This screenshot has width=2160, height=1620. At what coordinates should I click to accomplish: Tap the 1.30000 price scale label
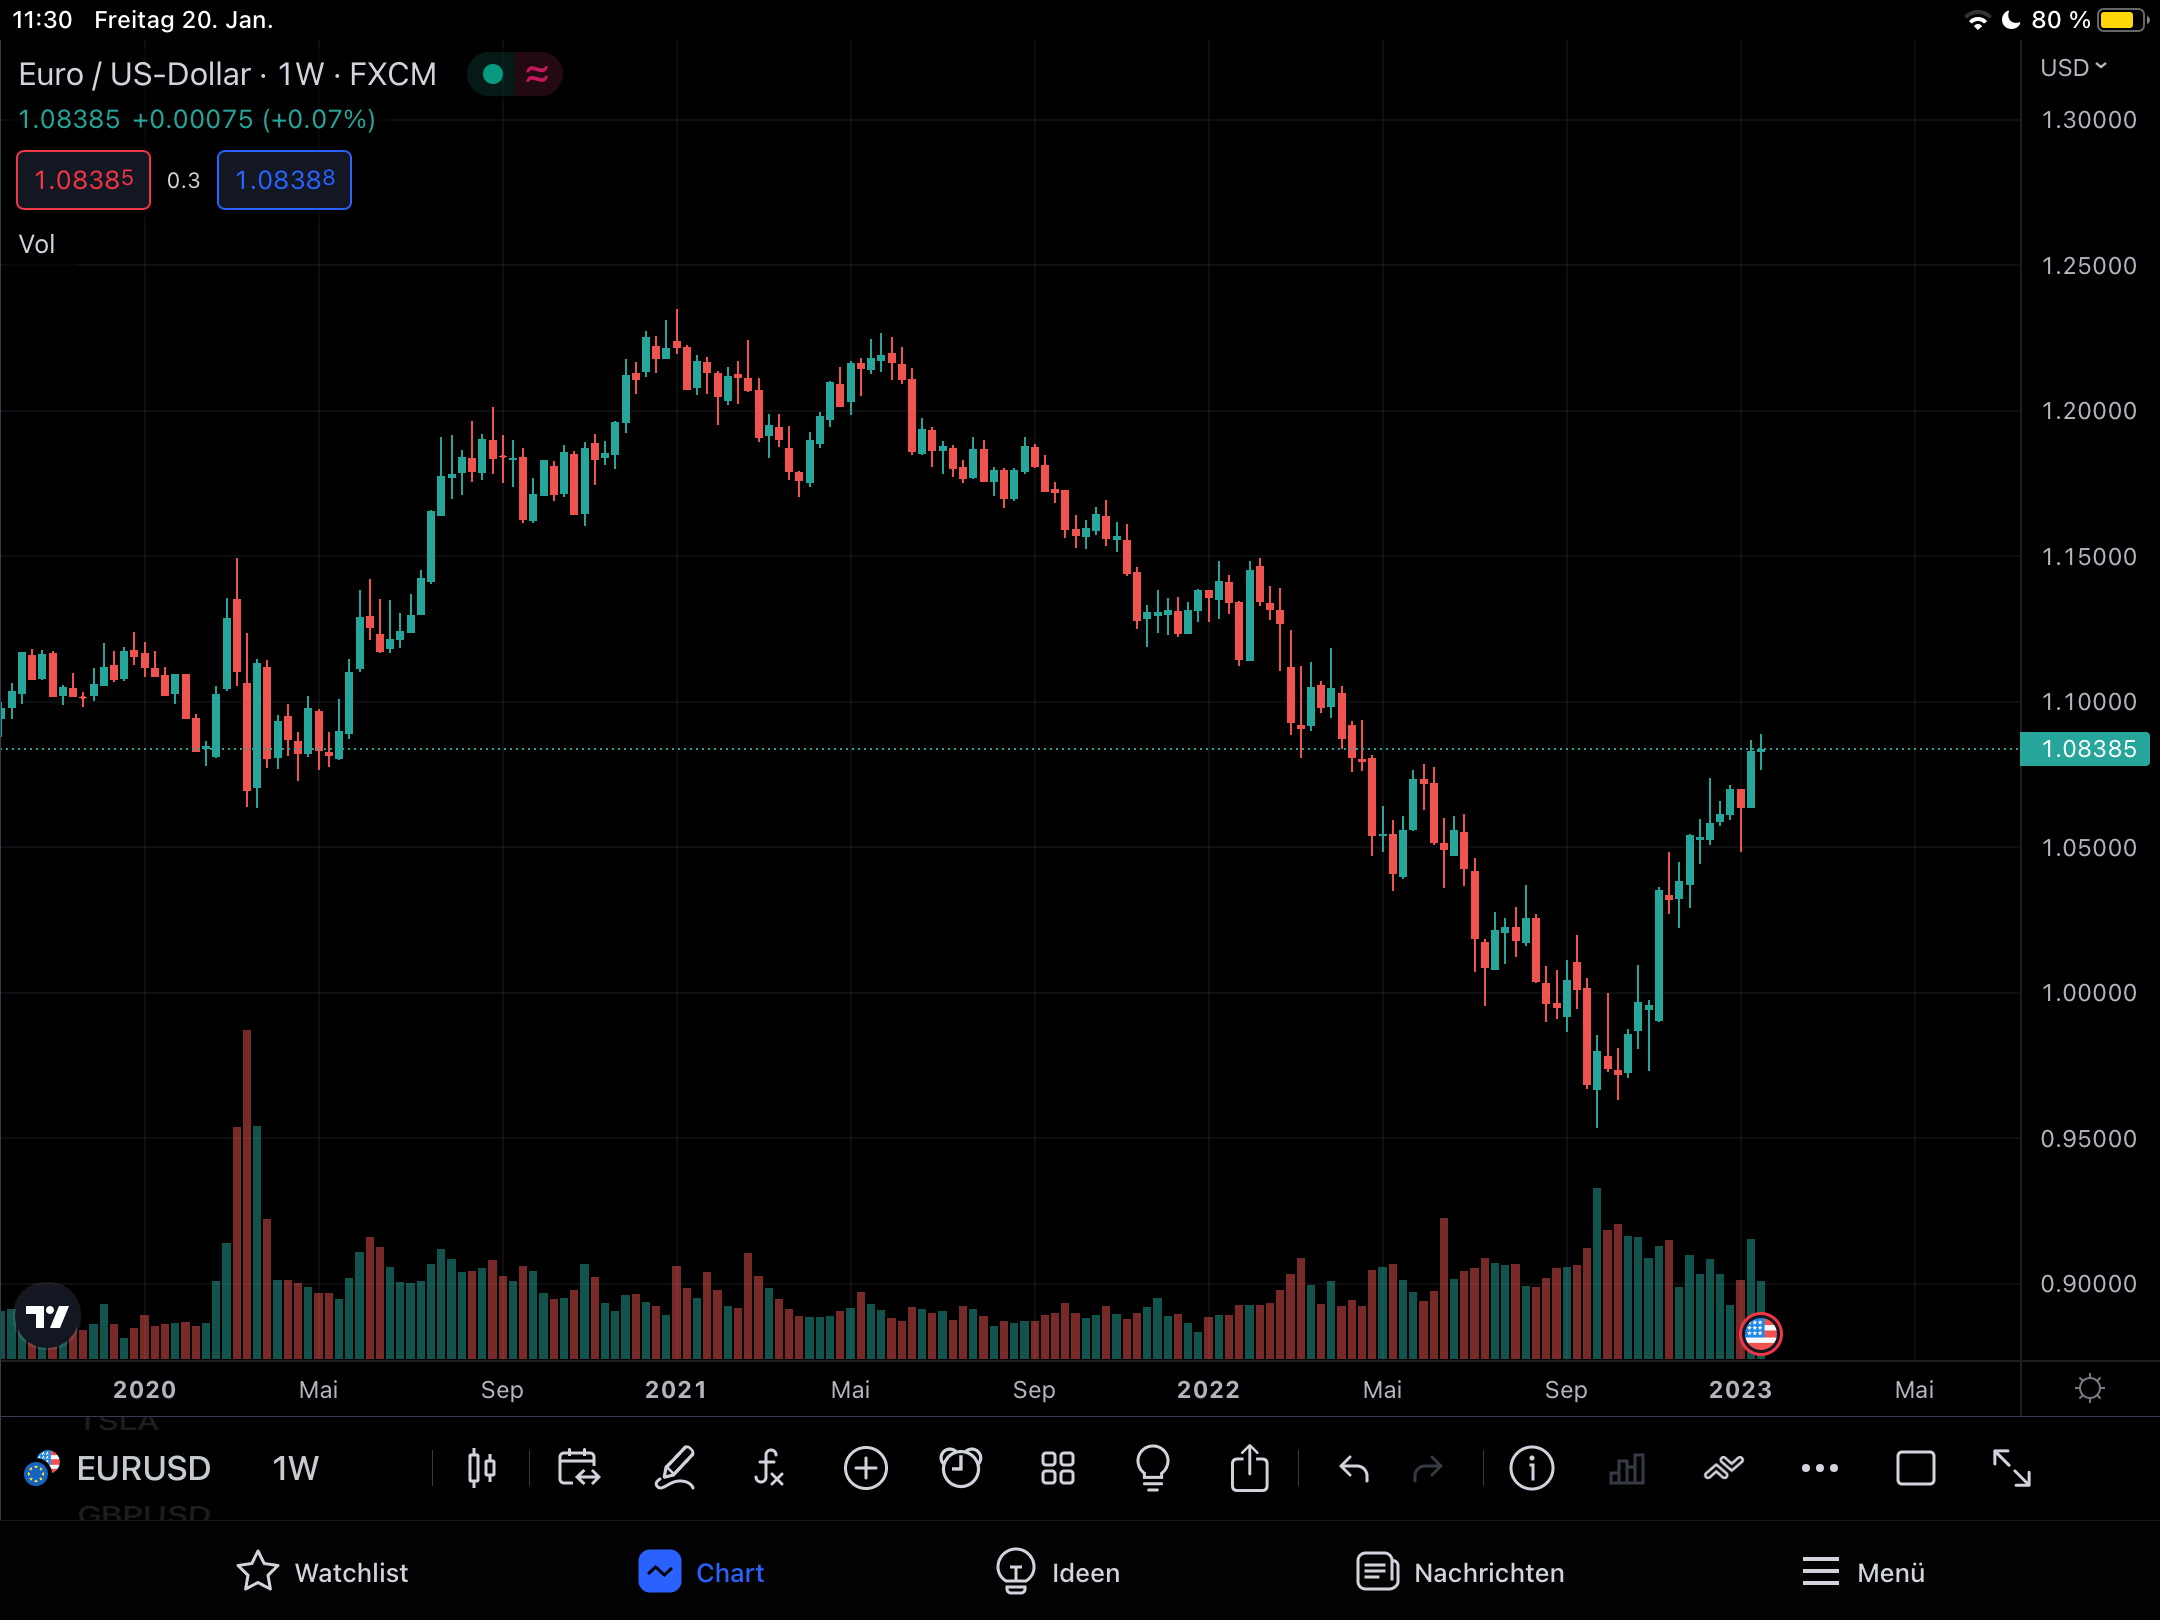pyautogui.click(x=2088, y=120)
